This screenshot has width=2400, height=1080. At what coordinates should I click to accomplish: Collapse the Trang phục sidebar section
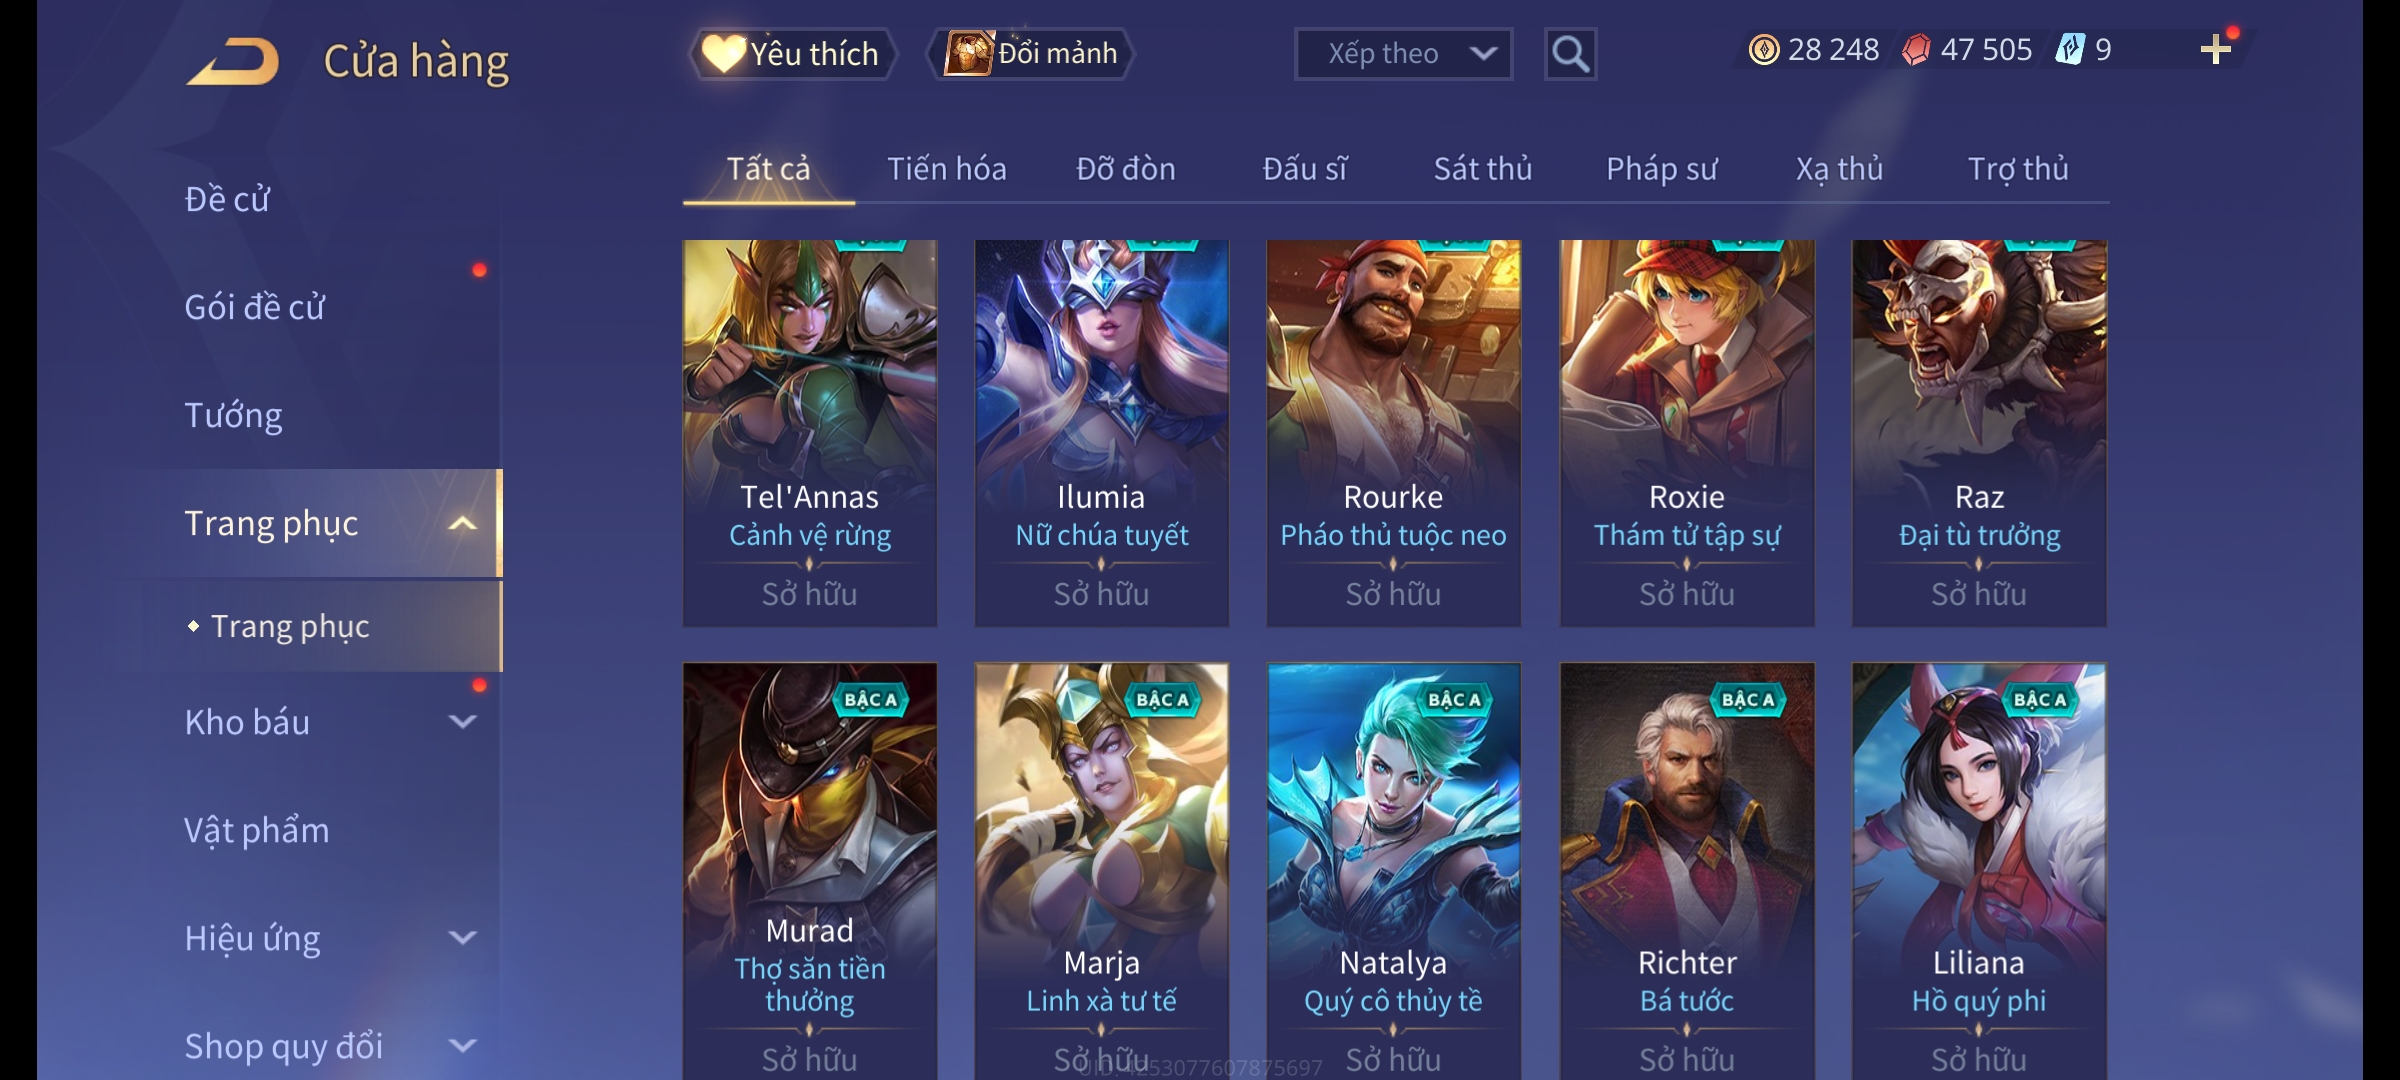point(462,523)
